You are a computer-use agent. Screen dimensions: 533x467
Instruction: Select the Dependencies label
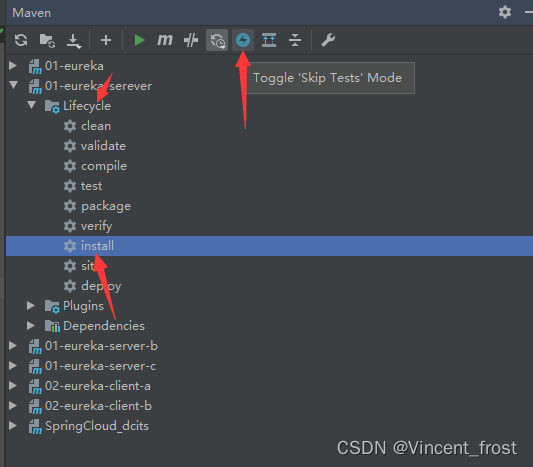click(x=104, y=326)
